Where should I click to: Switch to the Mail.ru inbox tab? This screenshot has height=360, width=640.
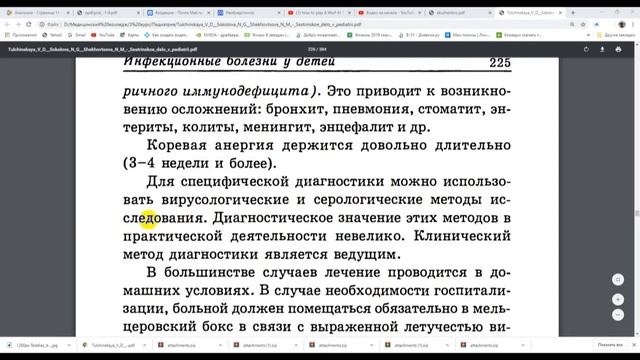[178, 13]
